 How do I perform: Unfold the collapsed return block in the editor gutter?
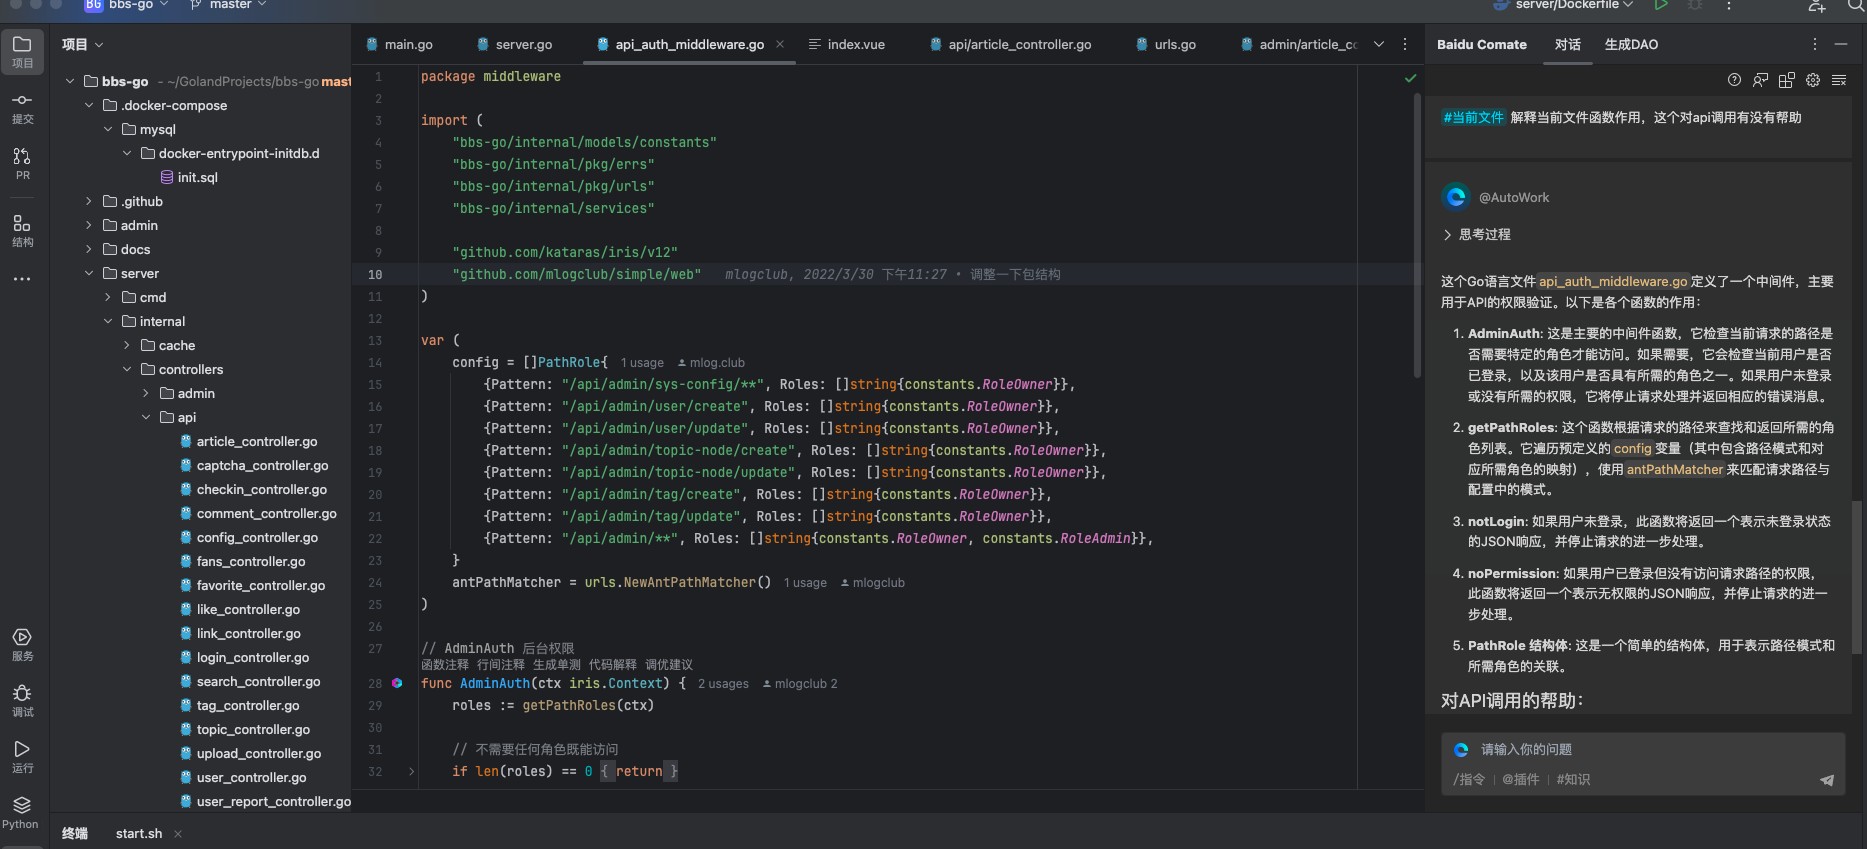411,771
